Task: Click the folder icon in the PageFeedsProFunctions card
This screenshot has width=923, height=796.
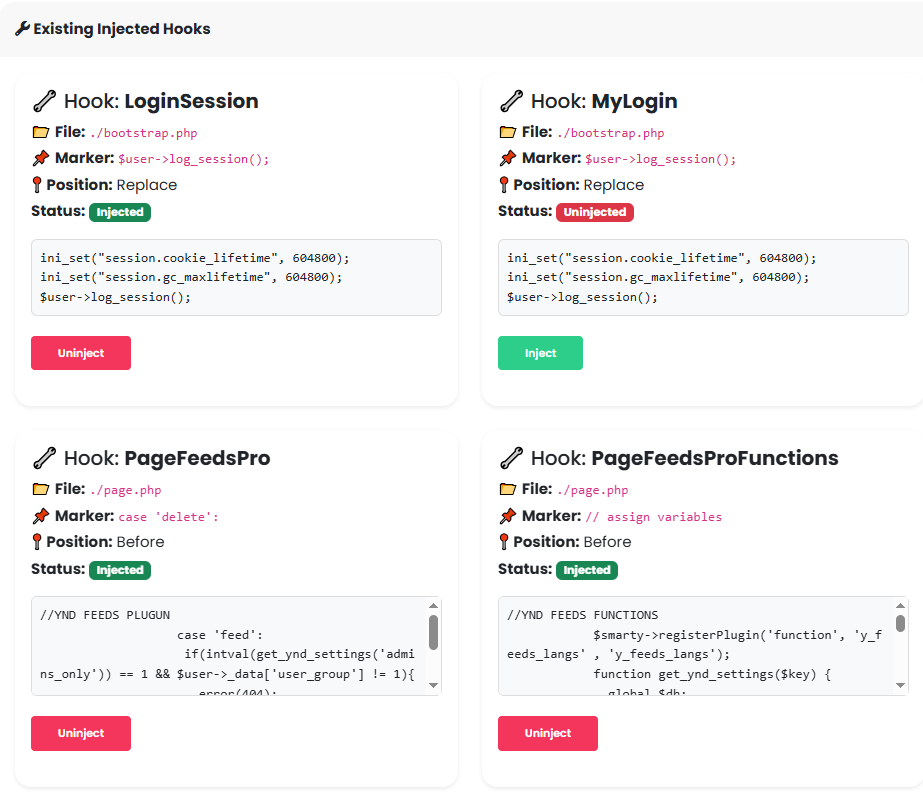Action: (x=507, y=489)
